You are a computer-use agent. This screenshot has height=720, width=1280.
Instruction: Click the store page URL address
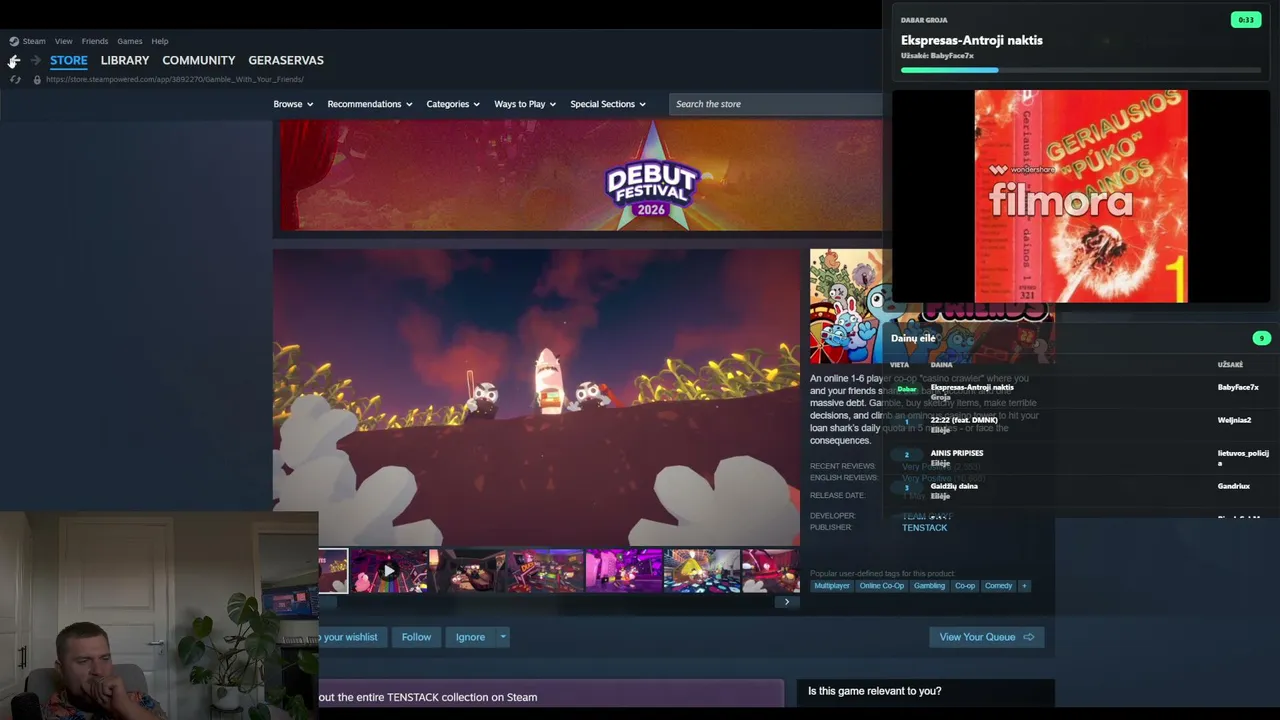point(175,79)
